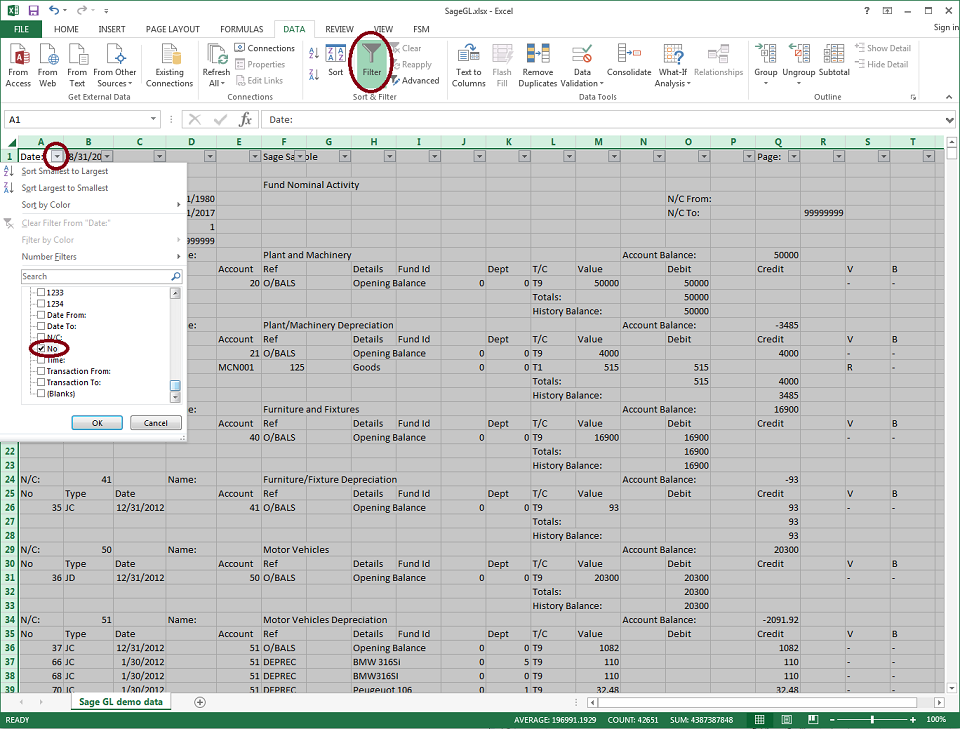Check the 'Date From:' filter checkbox
Screen dimensions: 960x729
(41, 315)
